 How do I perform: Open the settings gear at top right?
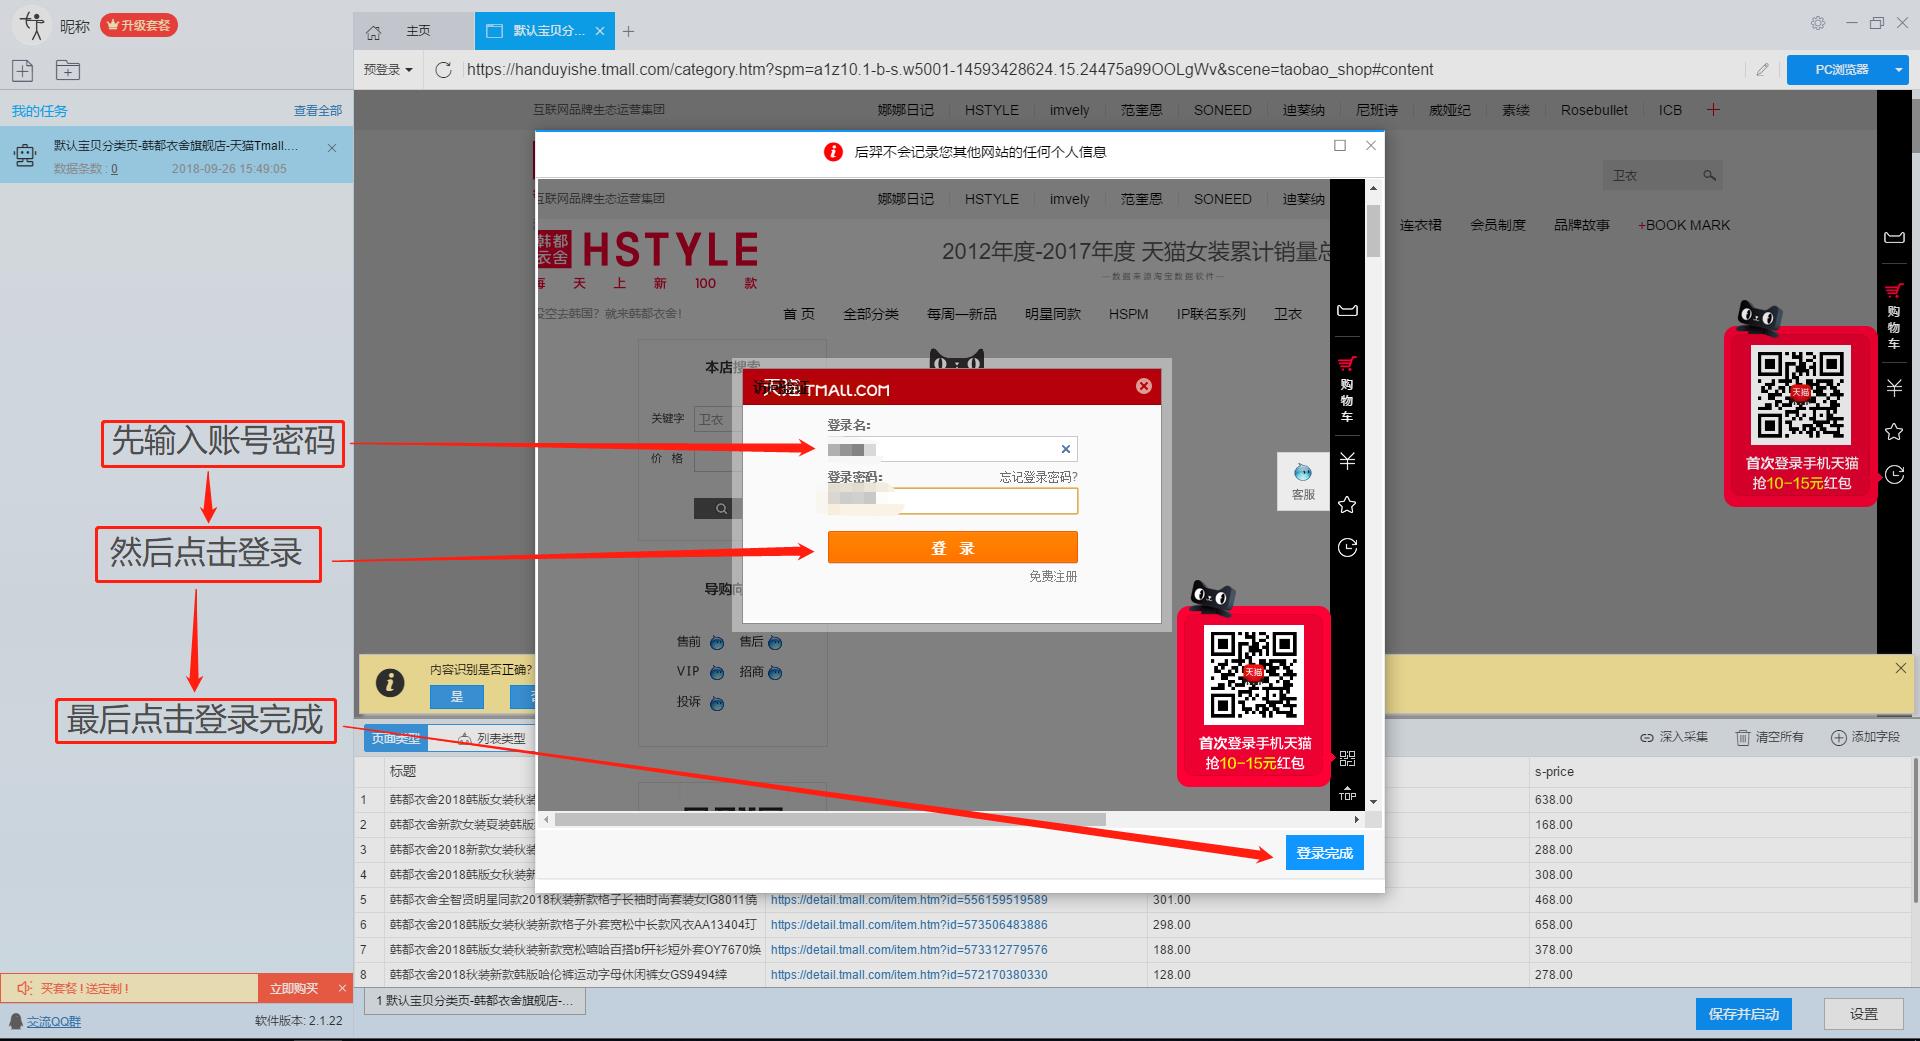point(1818,23)
